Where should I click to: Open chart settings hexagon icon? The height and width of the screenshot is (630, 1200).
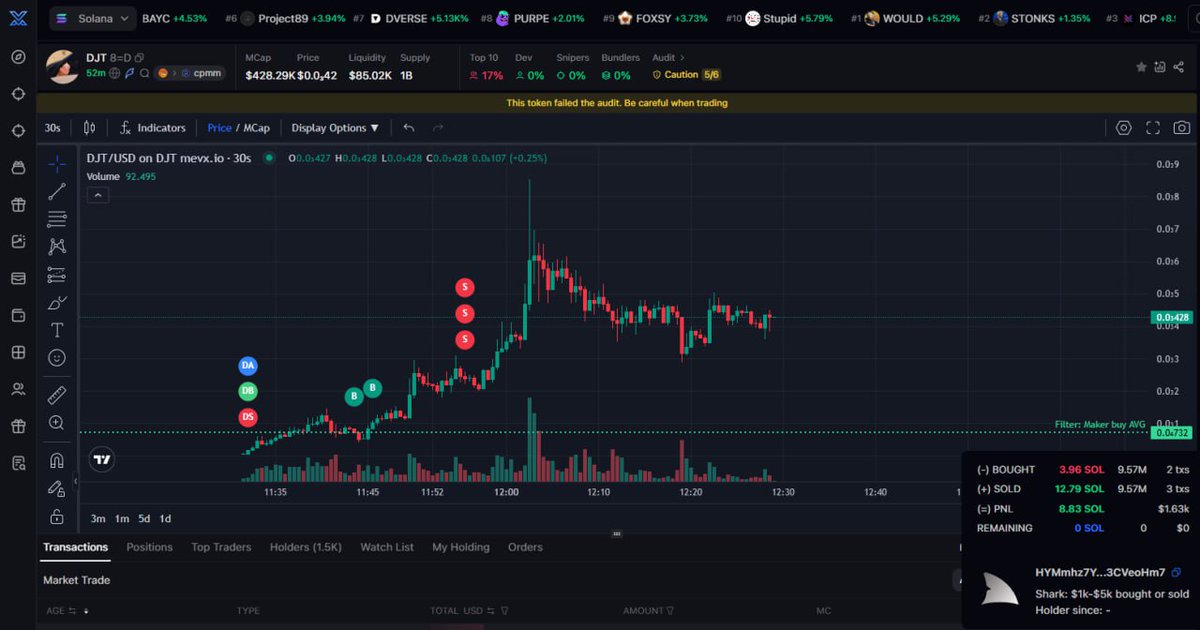(x=1123, y=128)
